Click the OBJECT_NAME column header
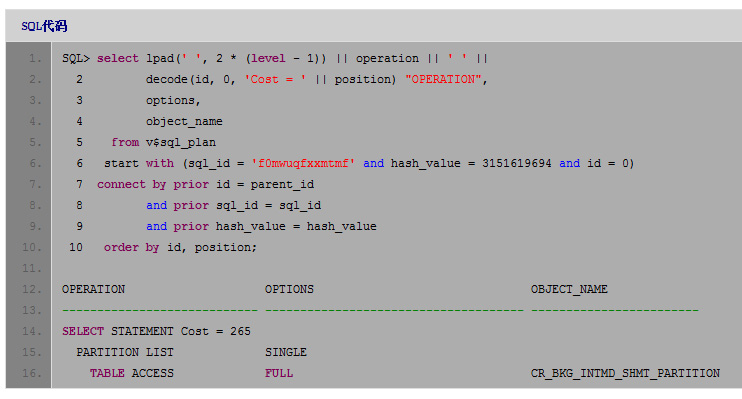742x399 pixels. tap(569, 289)
